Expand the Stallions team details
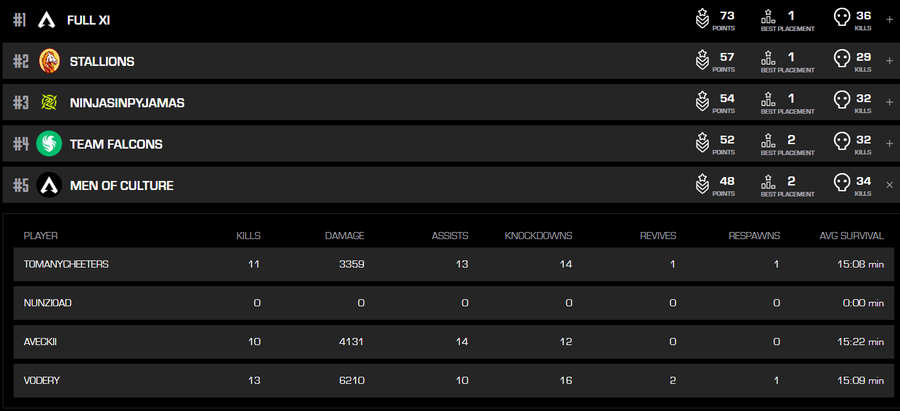The image size is (900, 411). (890, 61)
